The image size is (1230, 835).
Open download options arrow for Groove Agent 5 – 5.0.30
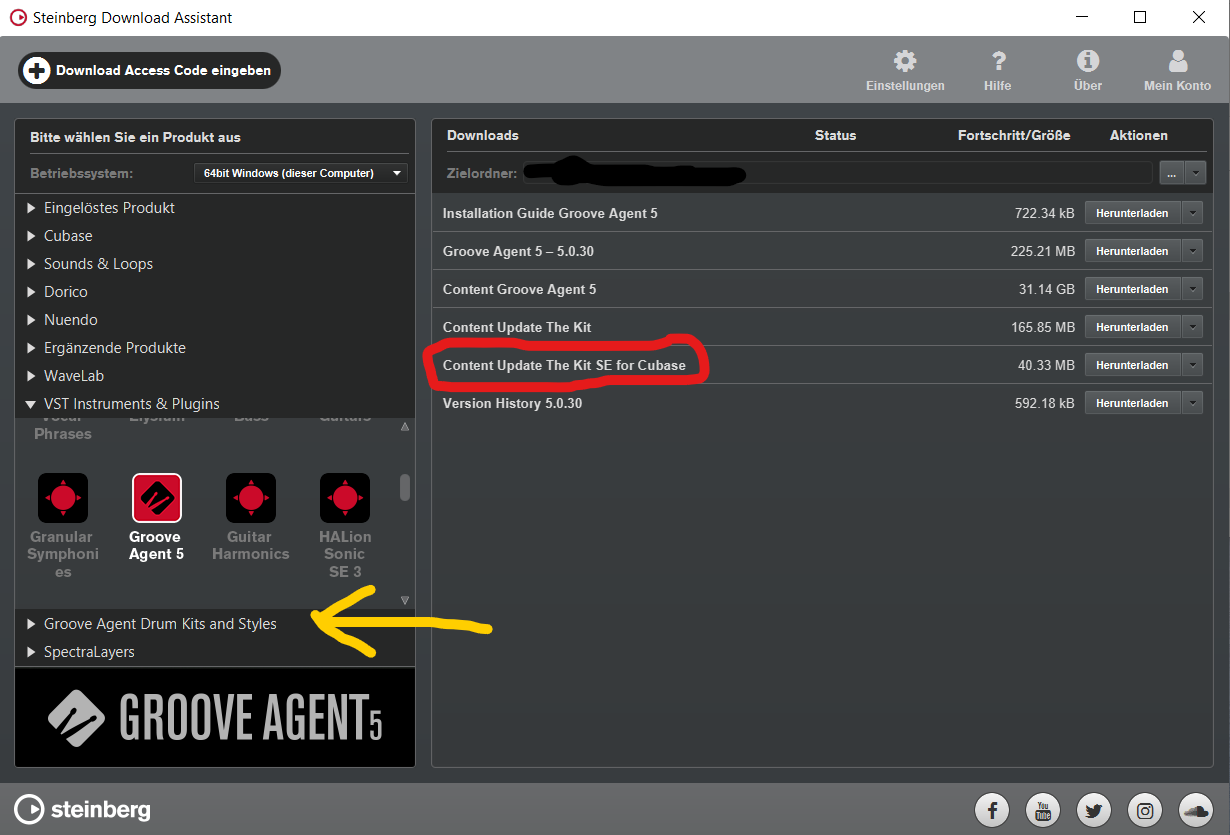(x=1192, y=251)
